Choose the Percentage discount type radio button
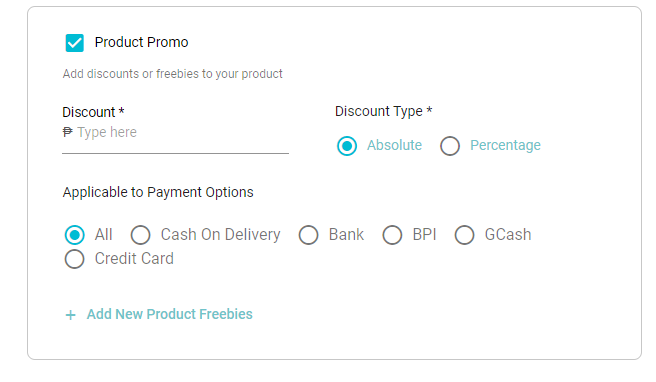The image size is (656, 382). 450,146
